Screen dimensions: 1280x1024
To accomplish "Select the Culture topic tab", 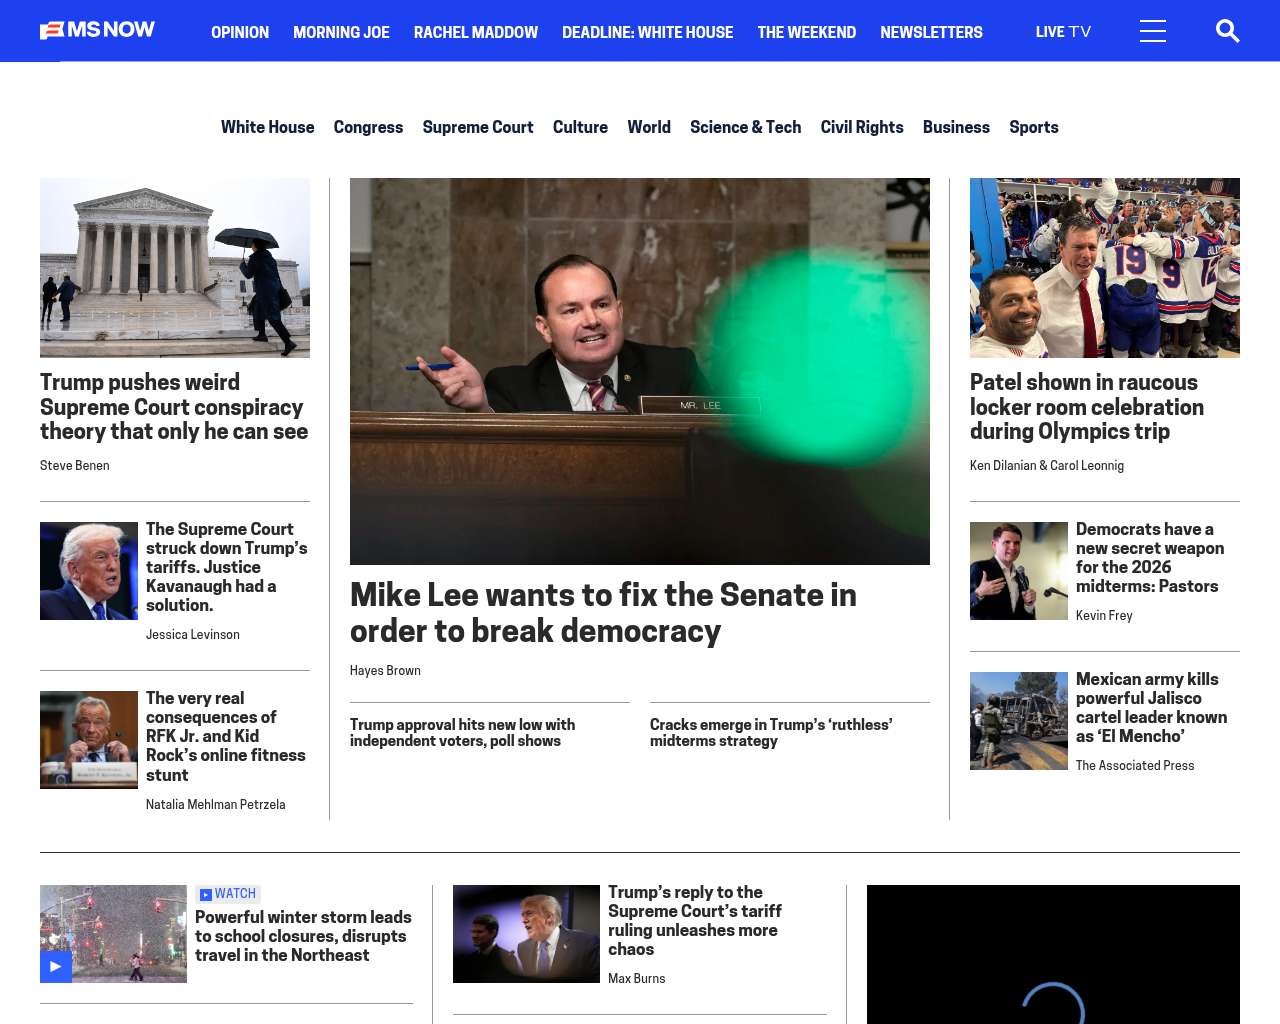I will [580, 127].
